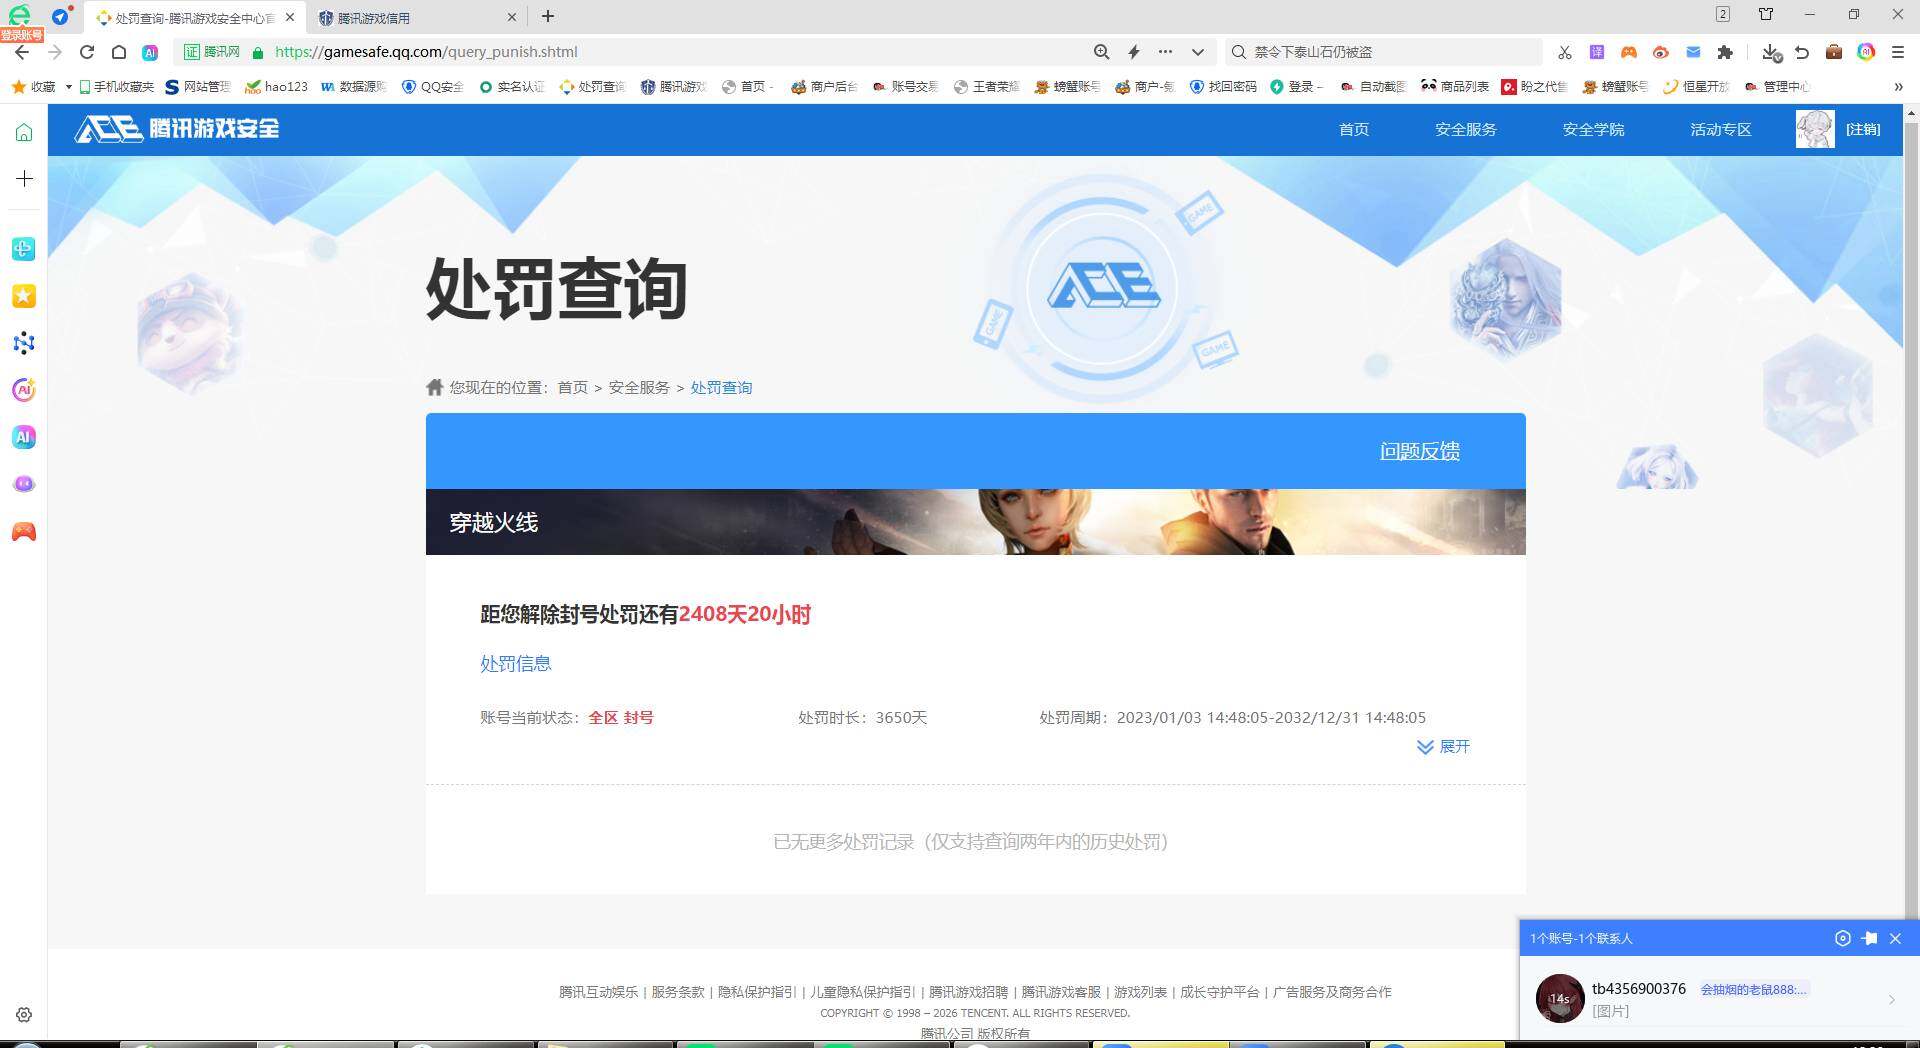Click the 注销 logout link
The width and height of the screenshot is (1920, 1048).
point(1863,130)
